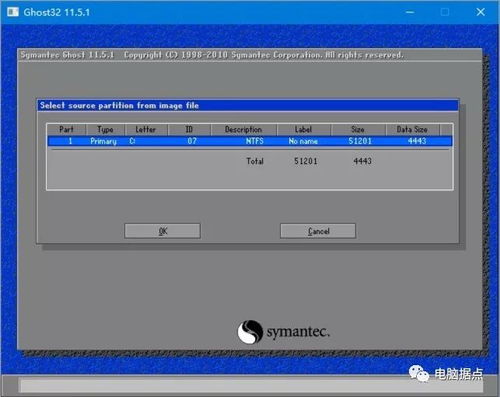
Task: Click the Label column header
Action: coord(304,129)
